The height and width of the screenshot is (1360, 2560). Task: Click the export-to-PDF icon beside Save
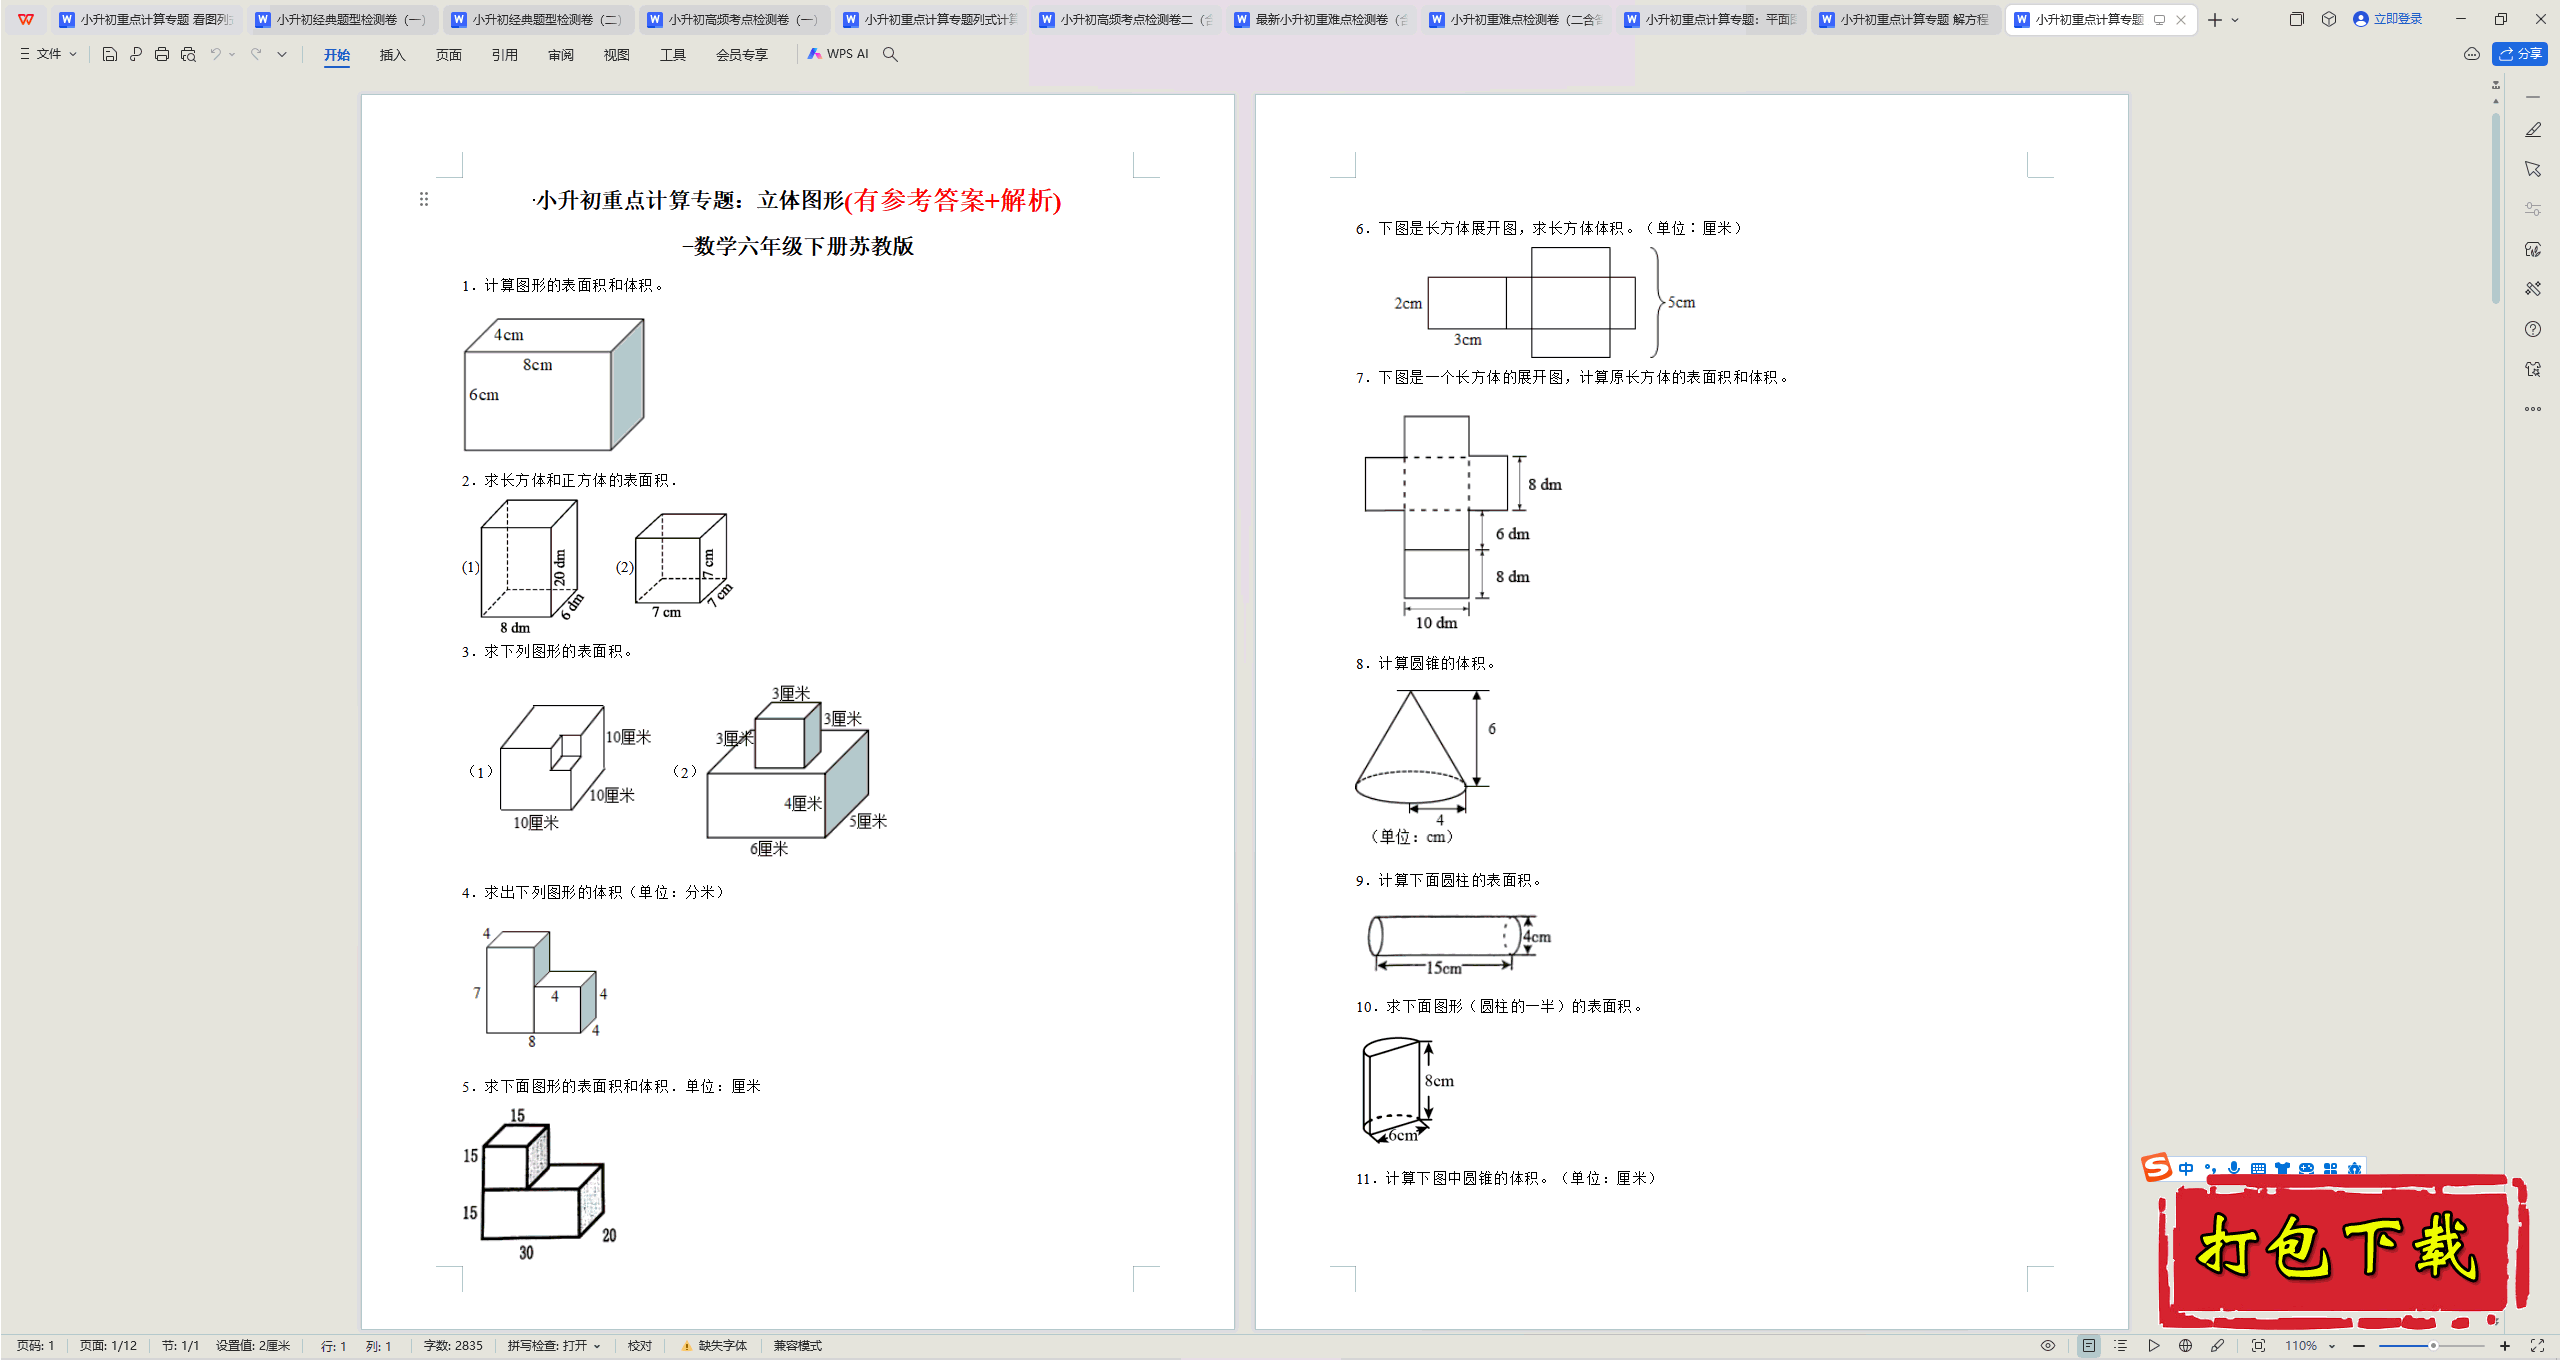[x=136, y=54]
